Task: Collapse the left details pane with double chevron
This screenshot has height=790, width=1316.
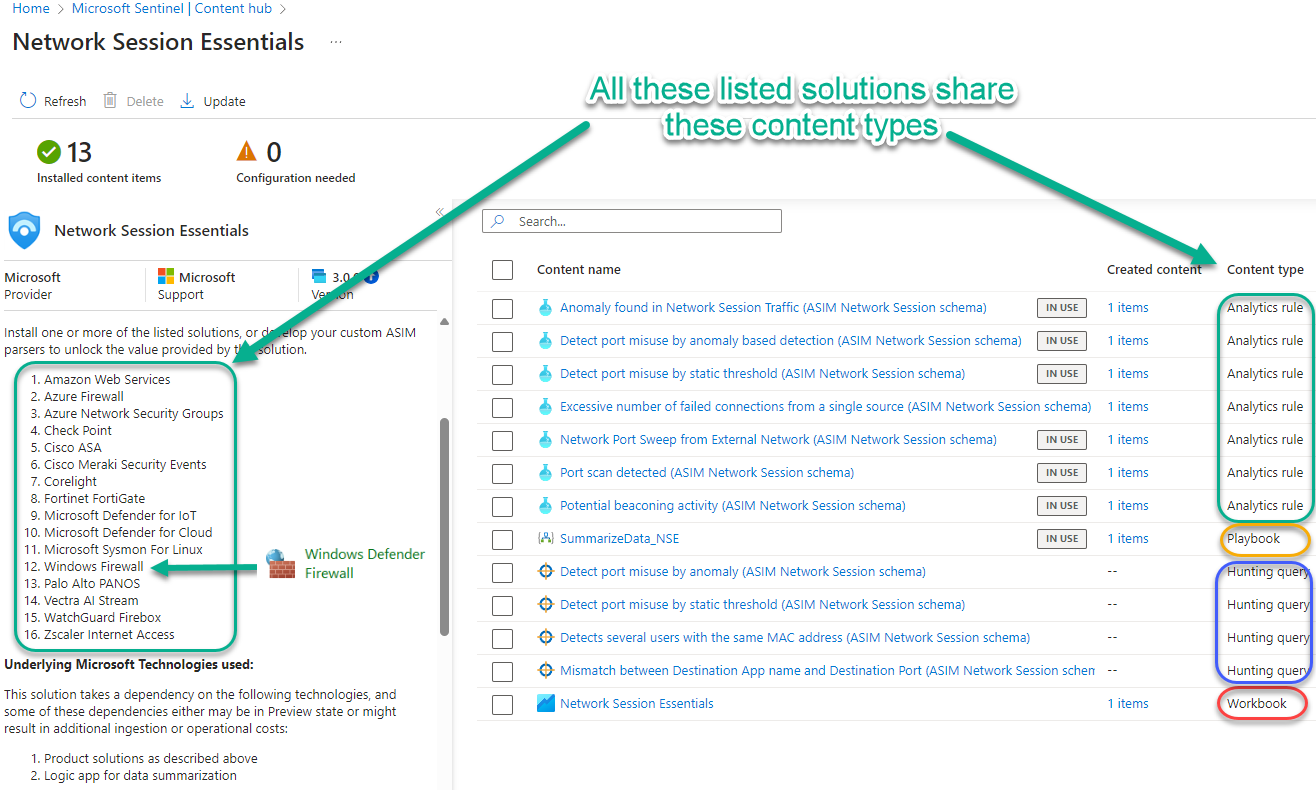Action: 439,212
